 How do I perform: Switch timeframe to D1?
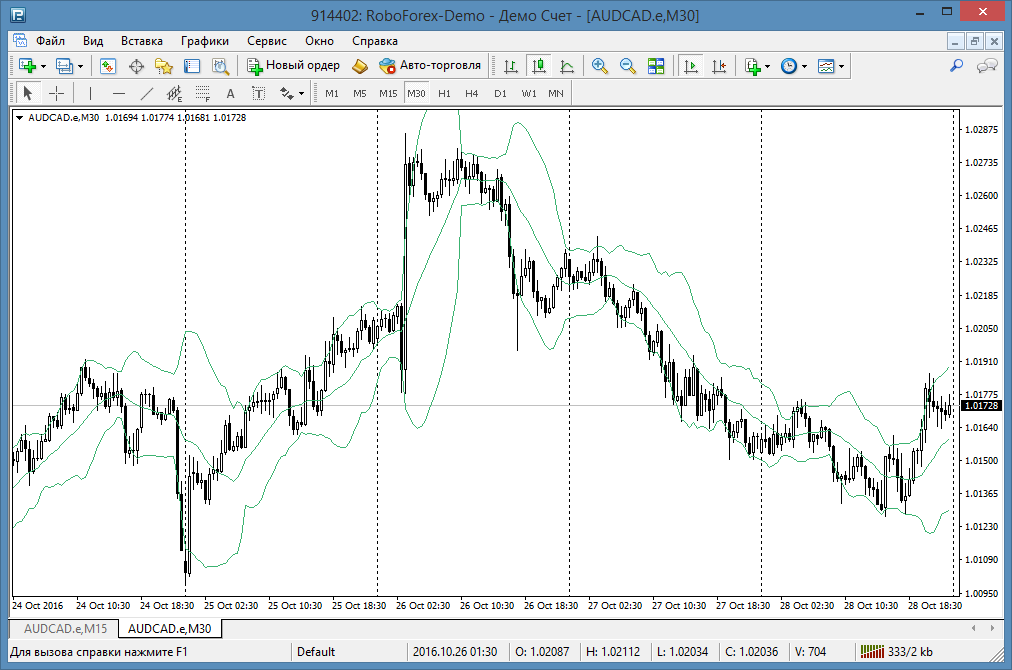(500, 94)
